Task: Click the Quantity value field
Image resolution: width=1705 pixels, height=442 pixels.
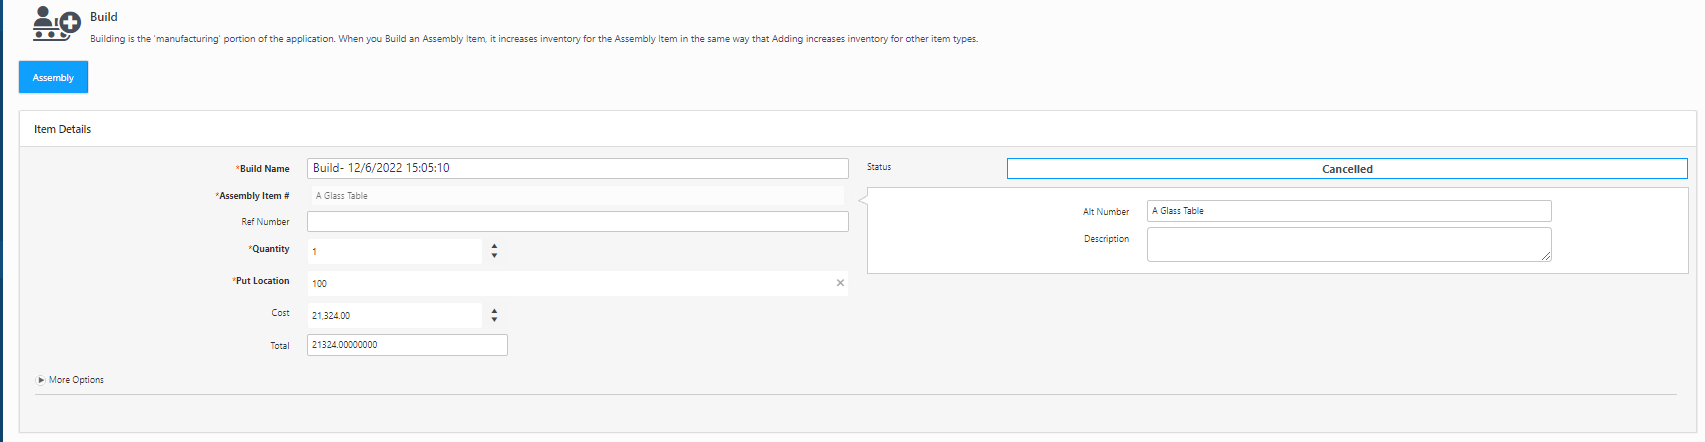Action: coord(394,251)
